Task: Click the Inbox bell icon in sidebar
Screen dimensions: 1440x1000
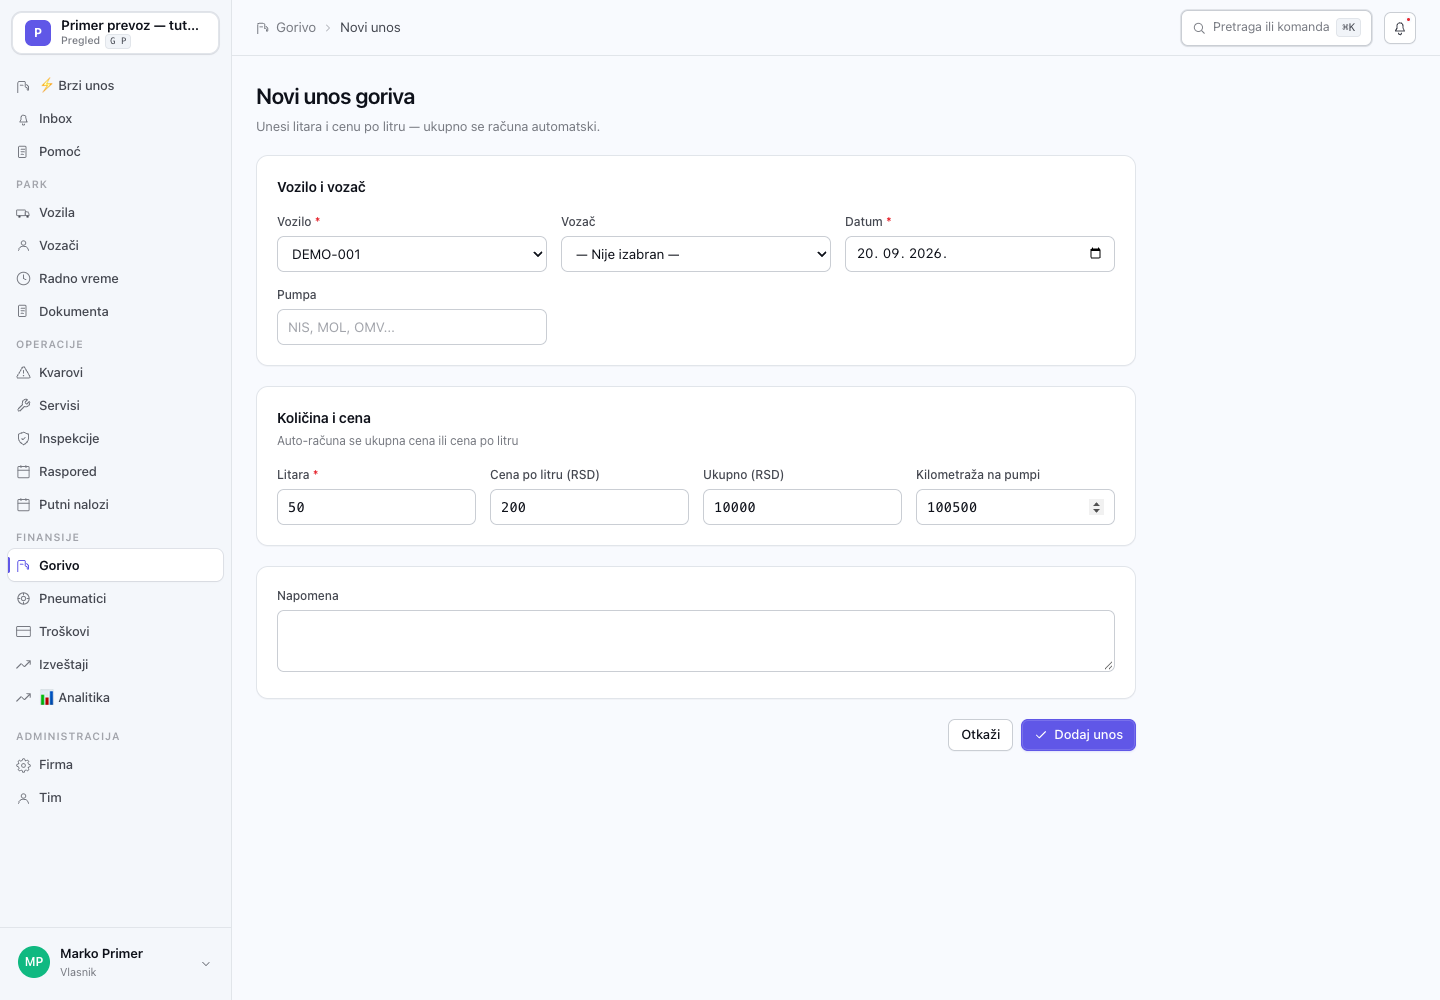Action: (x=23, y=119)
